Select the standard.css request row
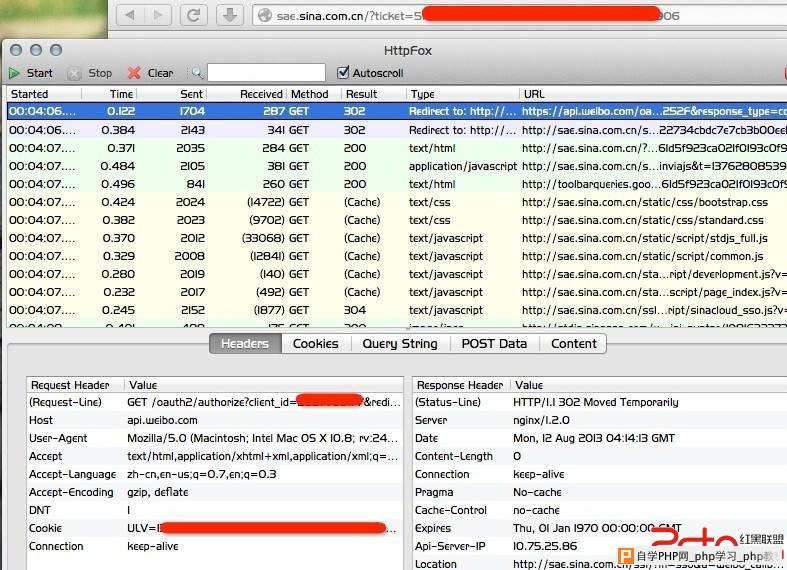The width and height of the screenshot is (787, 570). [397, 220]
